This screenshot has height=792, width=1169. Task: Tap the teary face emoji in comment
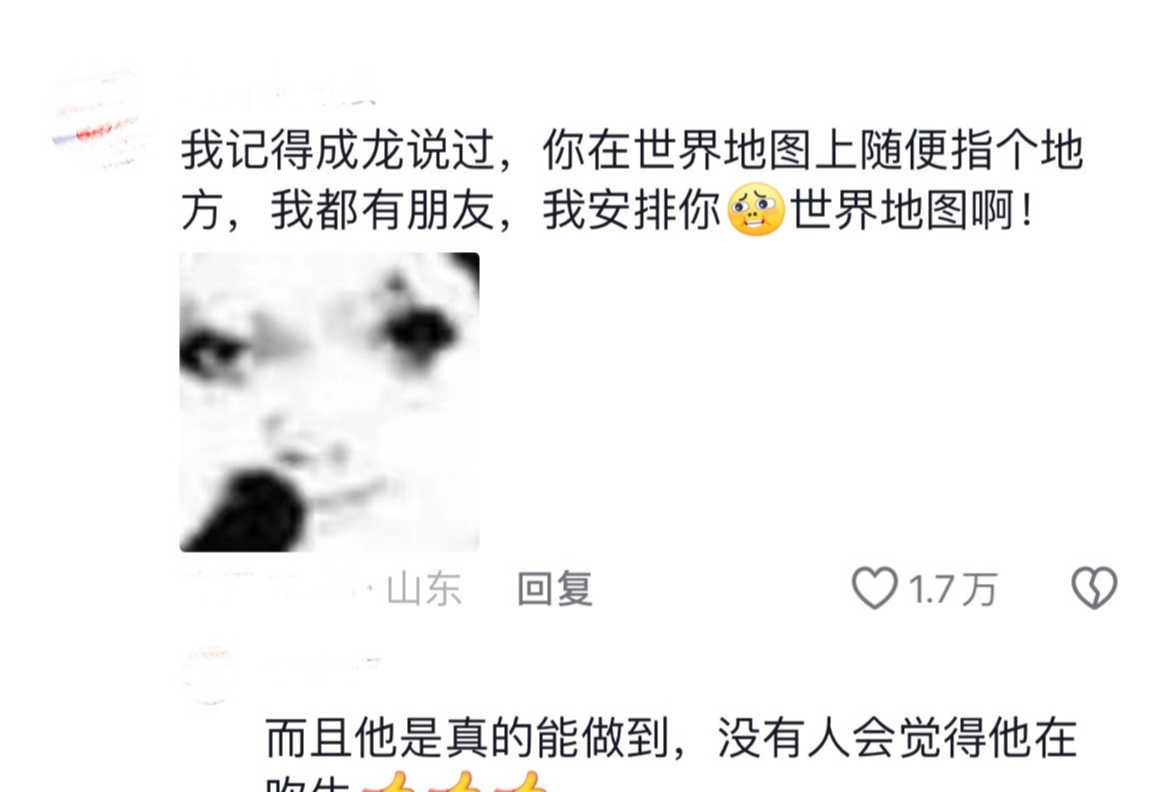(x=755, y=210)
